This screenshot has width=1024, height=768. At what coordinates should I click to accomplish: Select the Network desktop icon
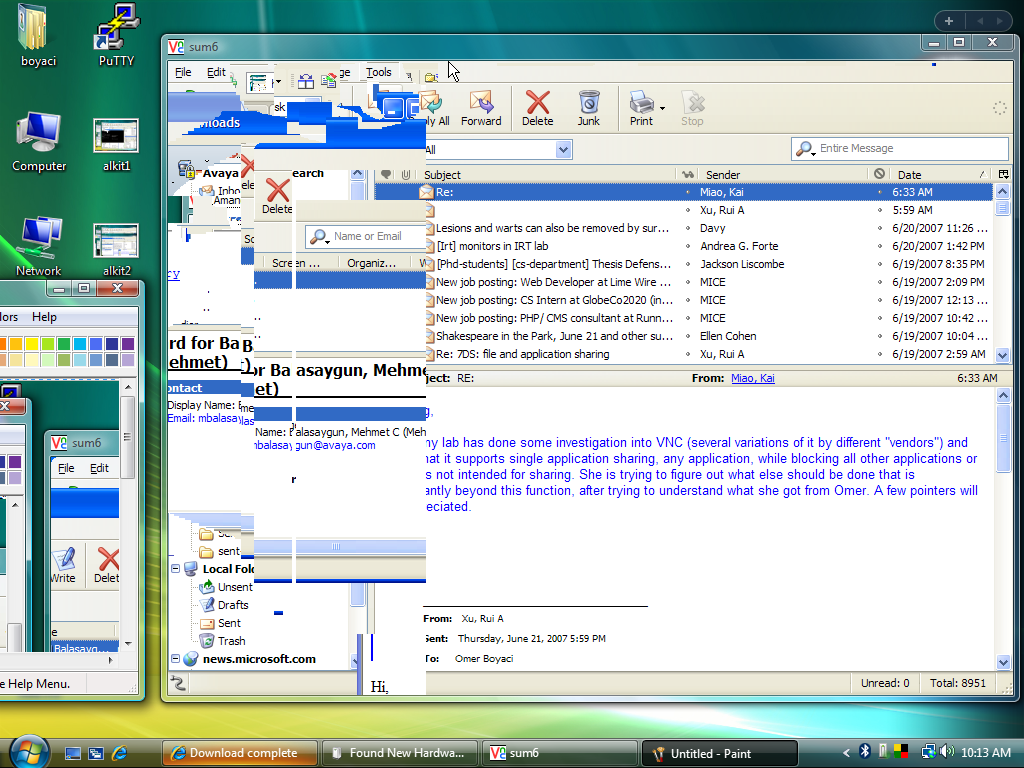click(39, 246)
